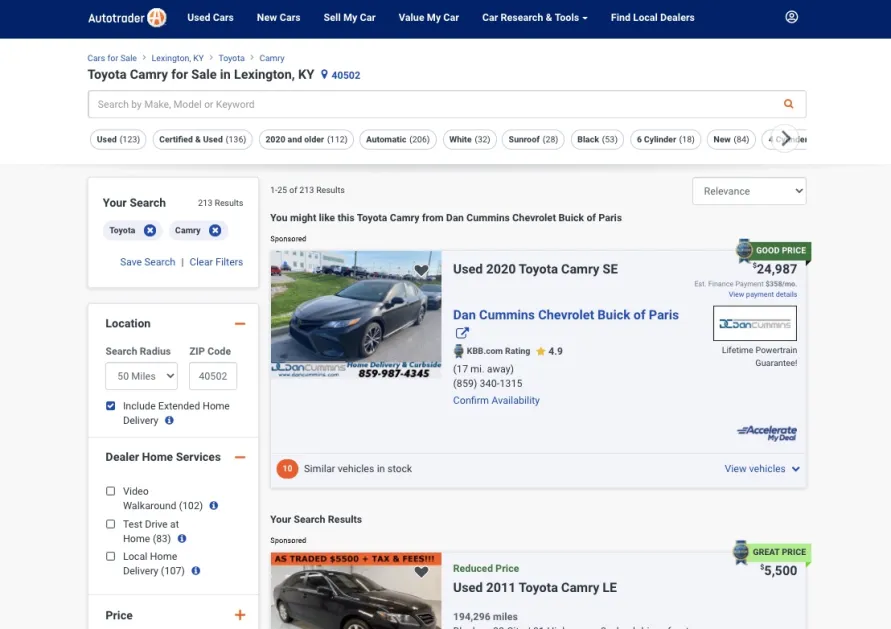
Task: Click Clear Filters link
Action: [216, 262]
